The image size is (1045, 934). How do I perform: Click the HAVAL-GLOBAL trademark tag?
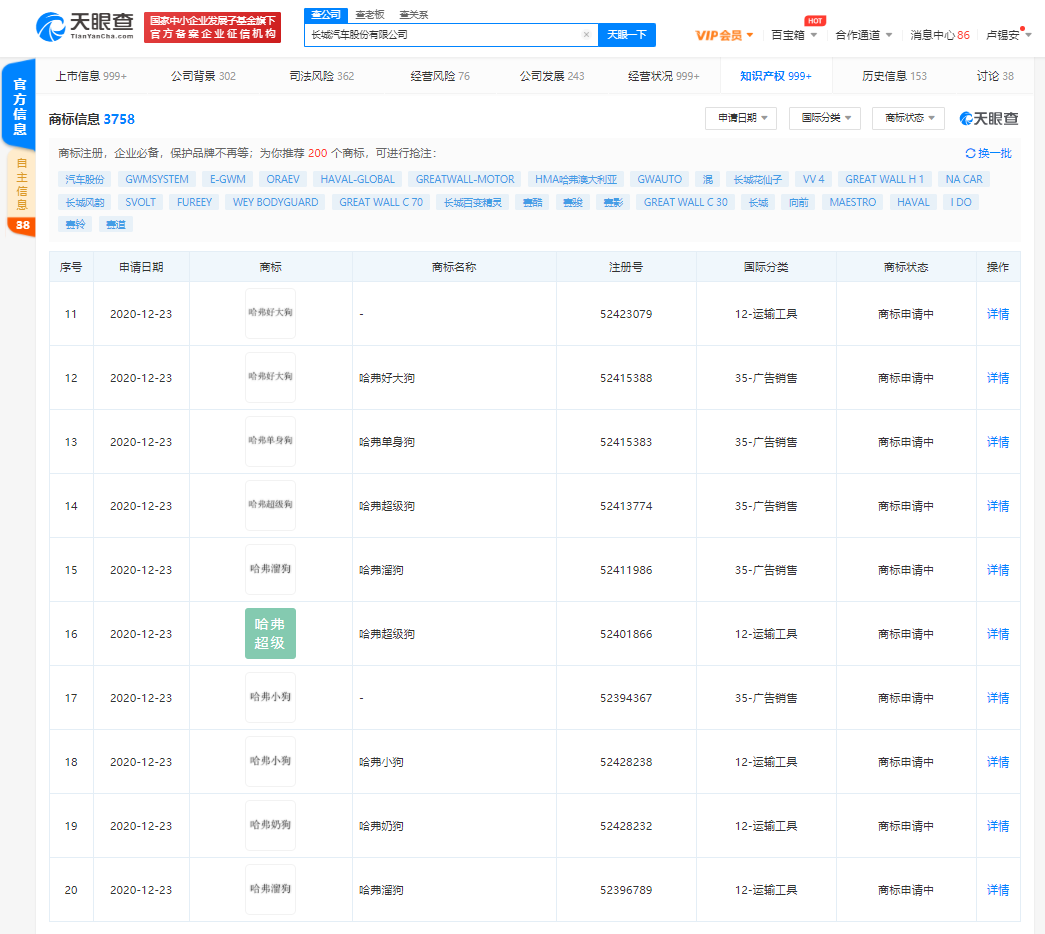[357, 179]
